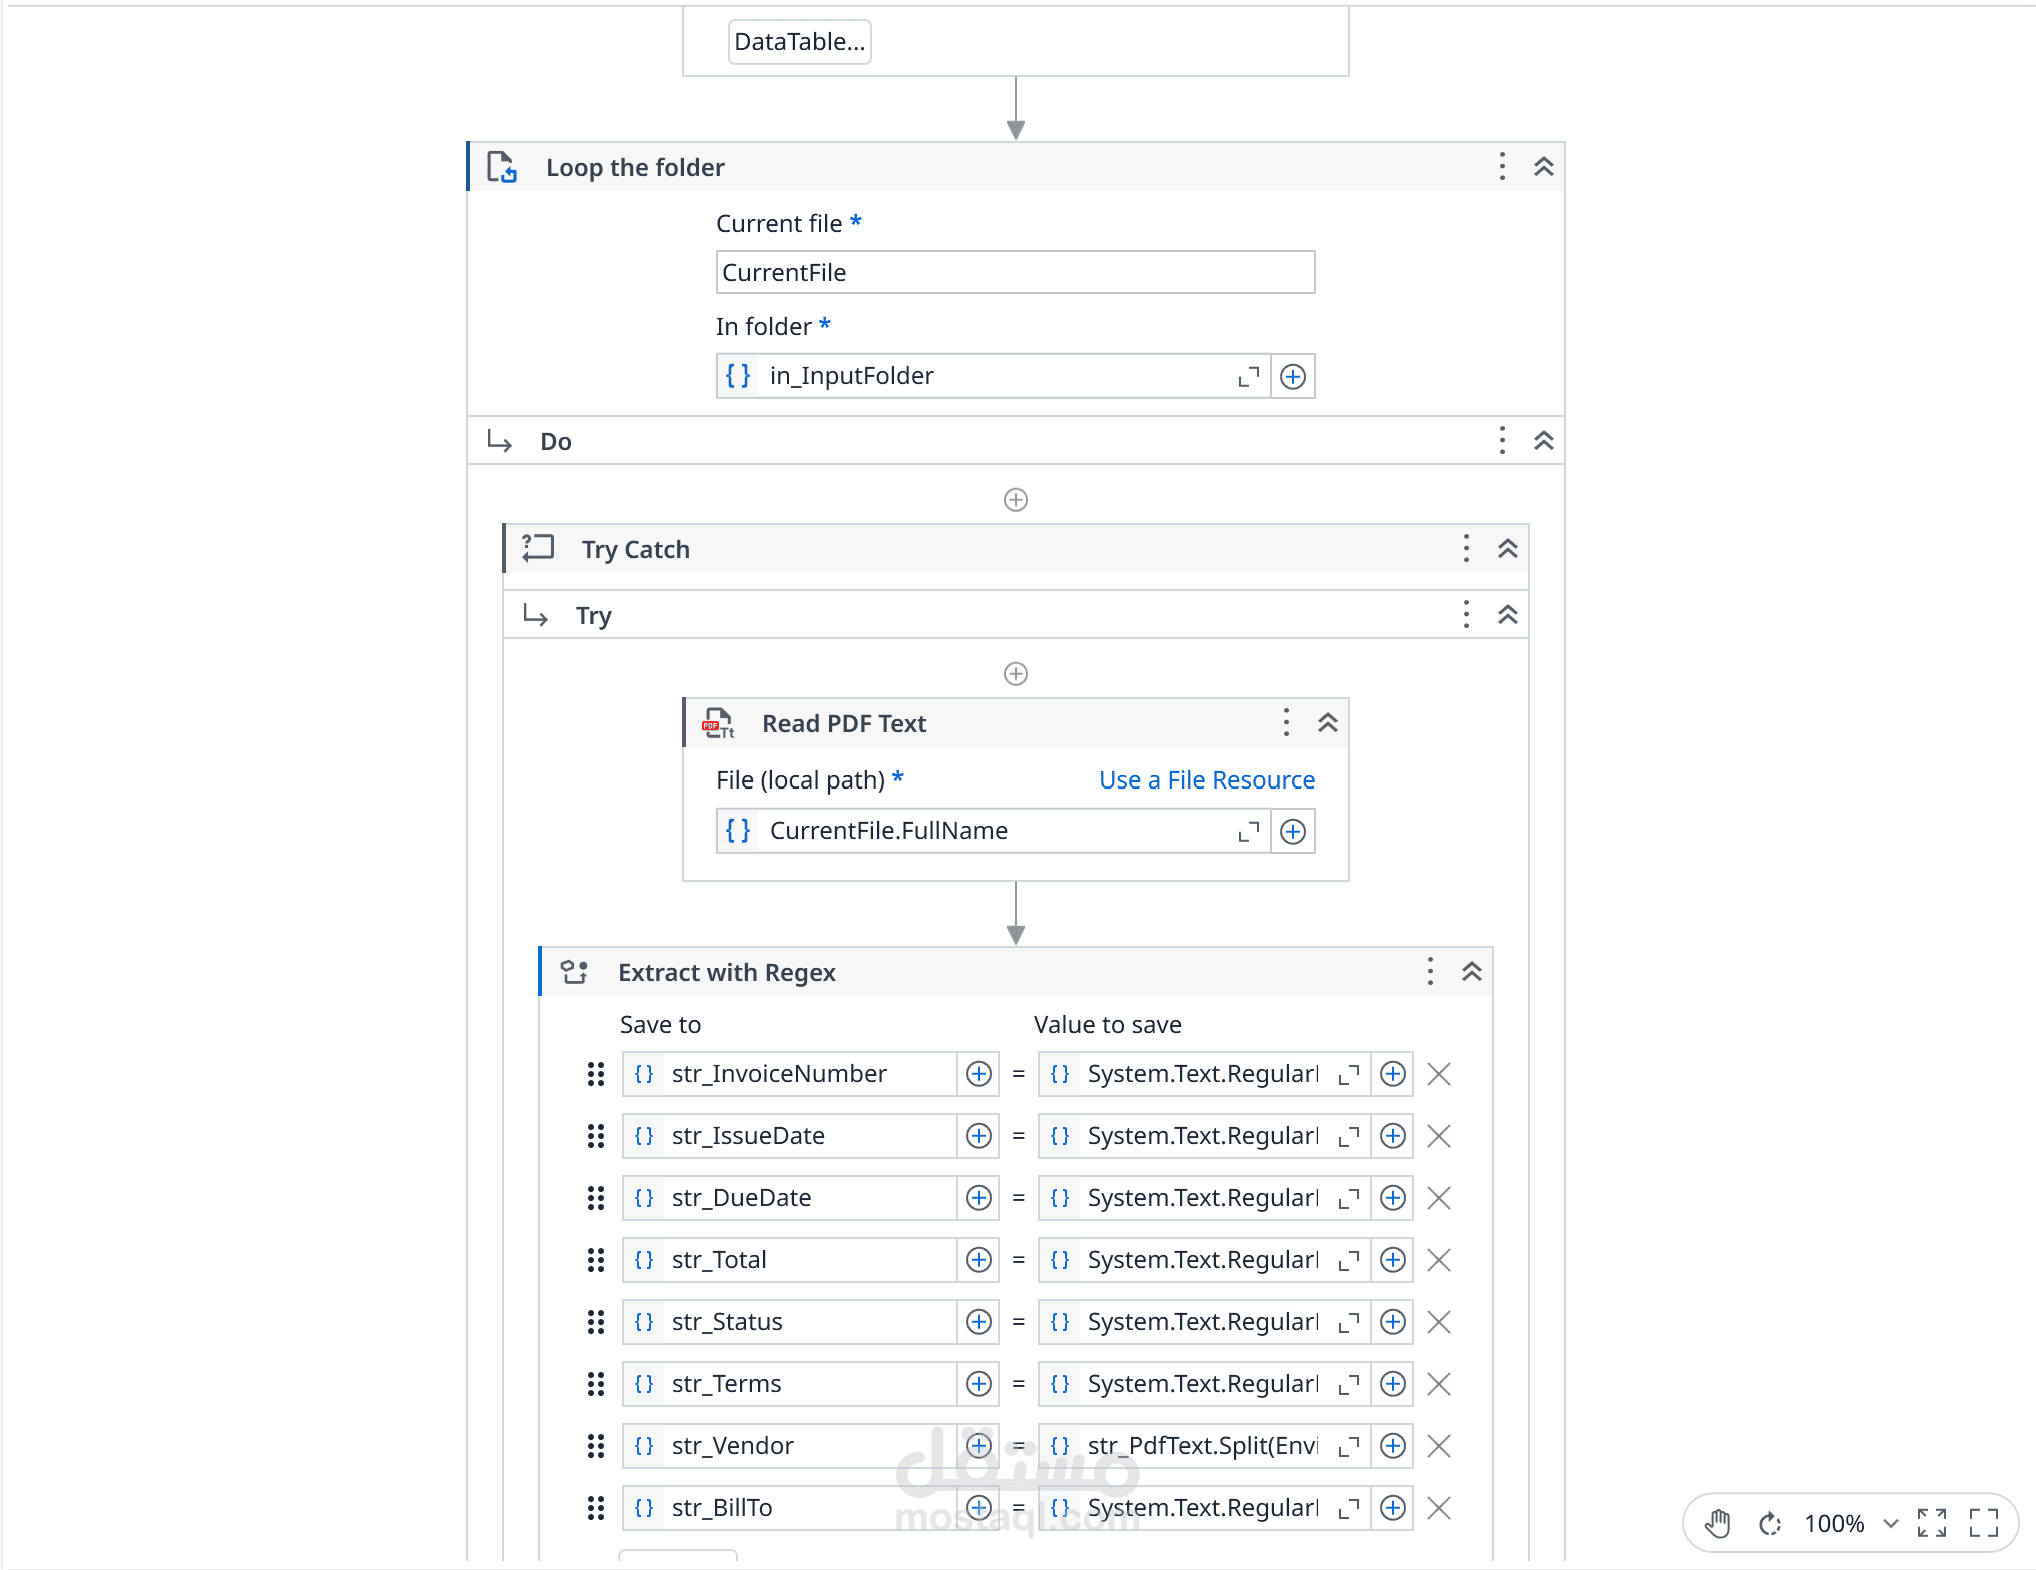Screen dimensions: 2036x1570
Task: Click the str_InvoiceNumber variable field
Action: click(789, 1074)
